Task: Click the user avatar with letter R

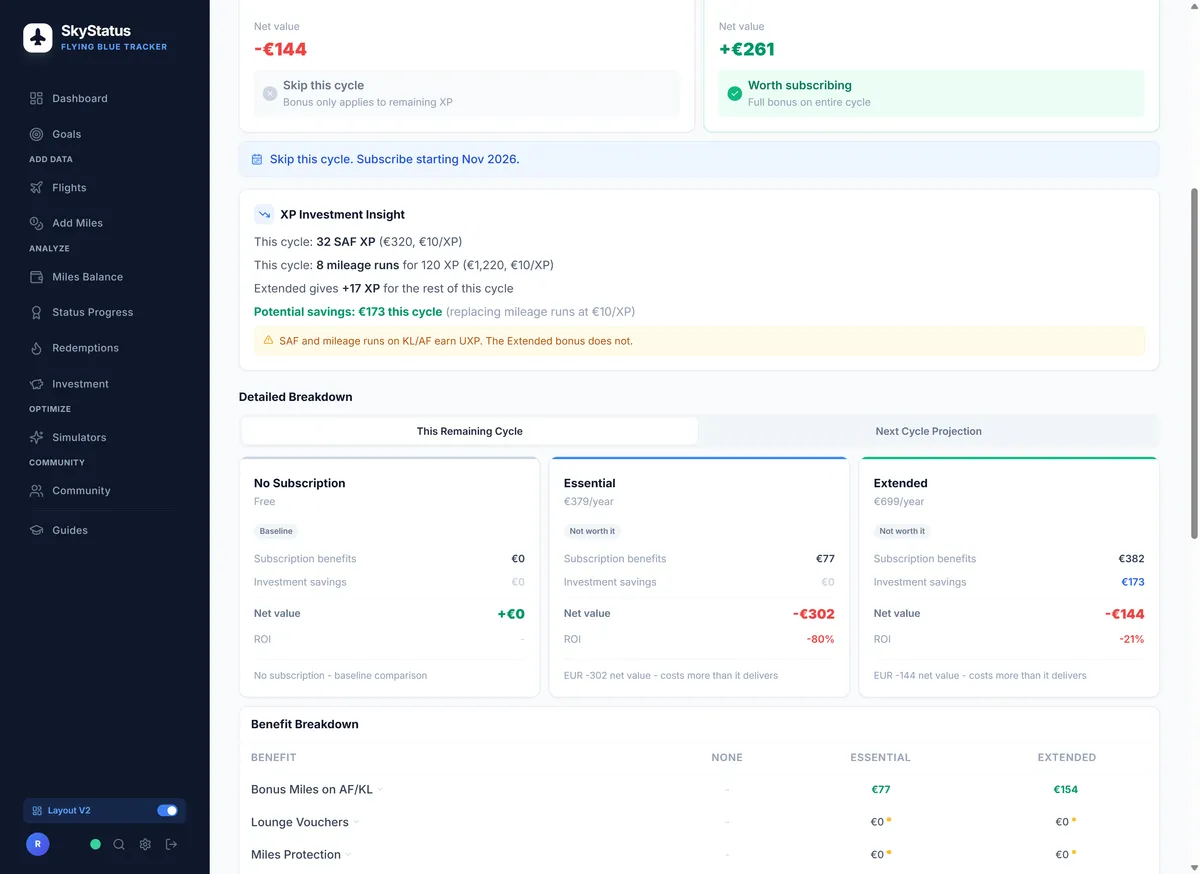Action: coord(37,844)
